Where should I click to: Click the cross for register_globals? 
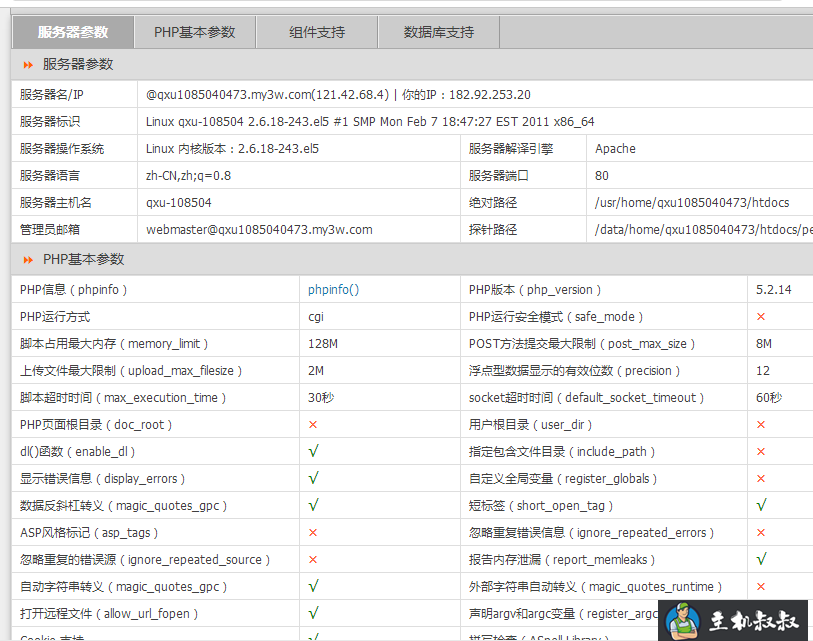761,479
